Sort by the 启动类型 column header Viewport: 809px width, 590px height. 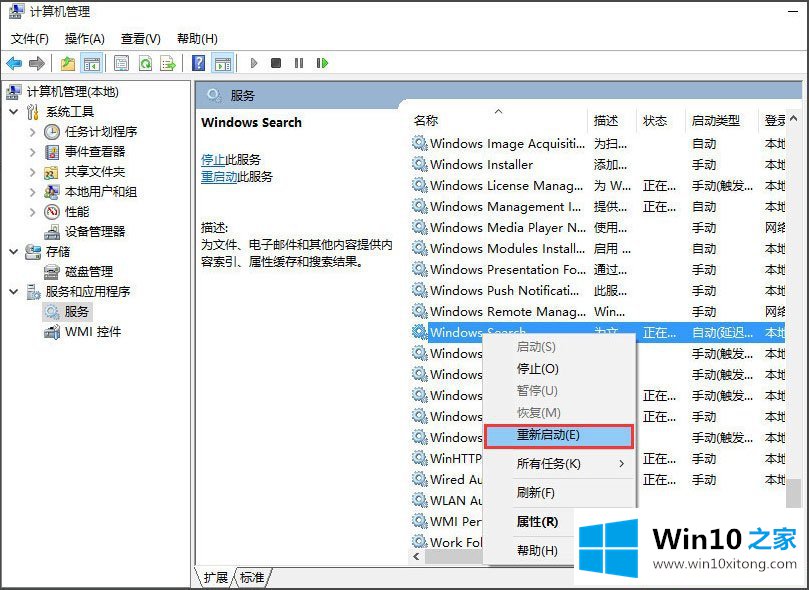[722, 121]
